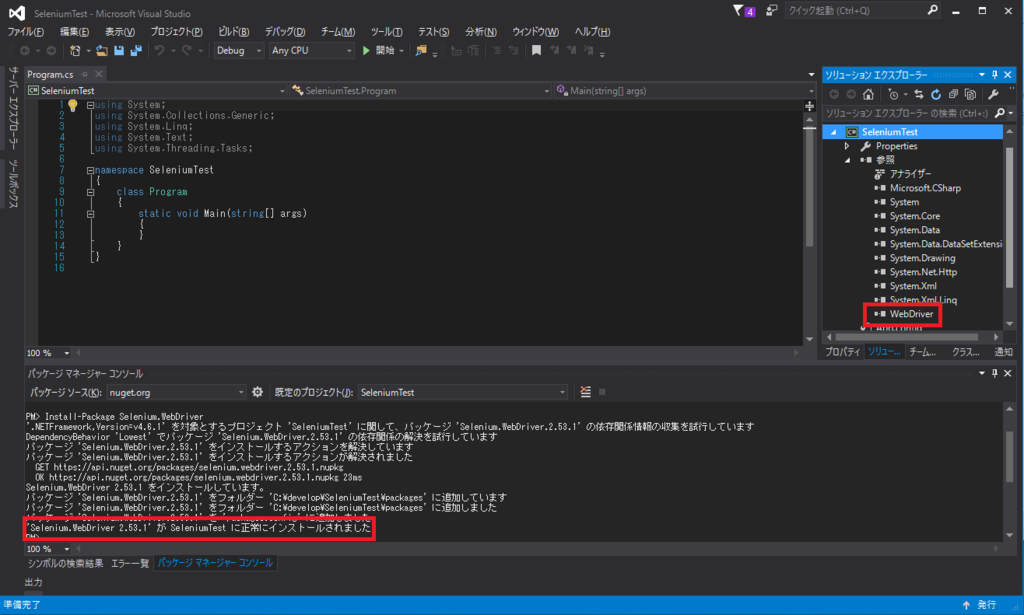Click the green Start debugging play icon

pos(366,50)
